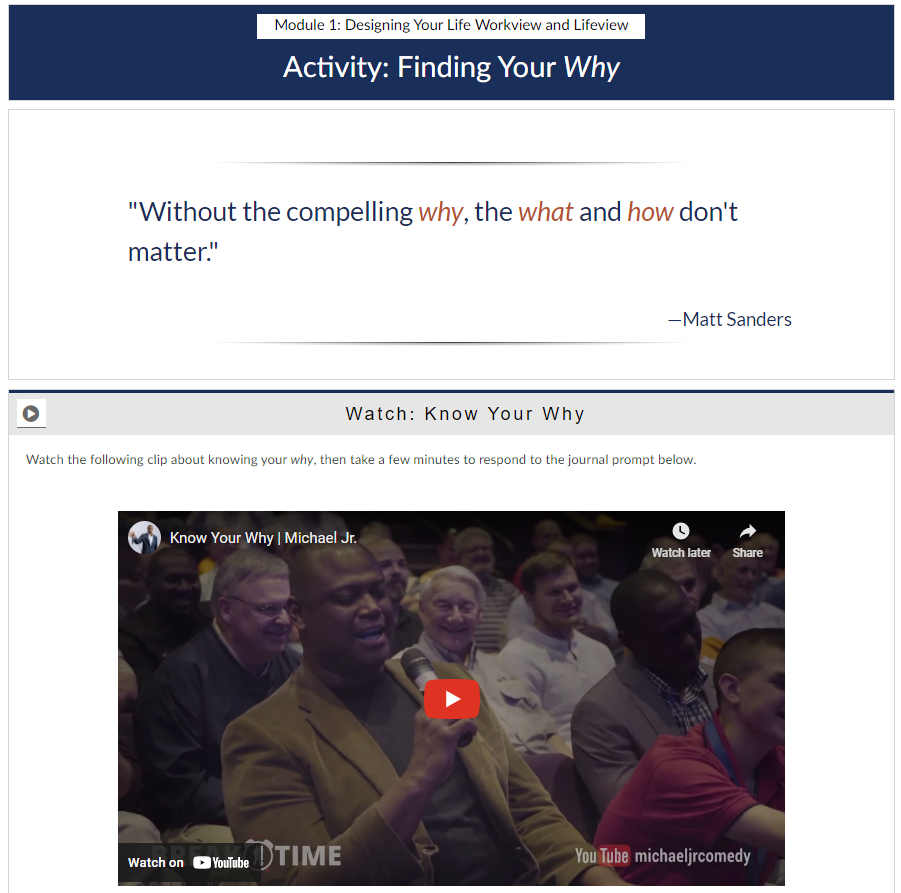Click the YouTube logo in Watch on button
This screenshot has width=901, height=893.
(221, 863)
